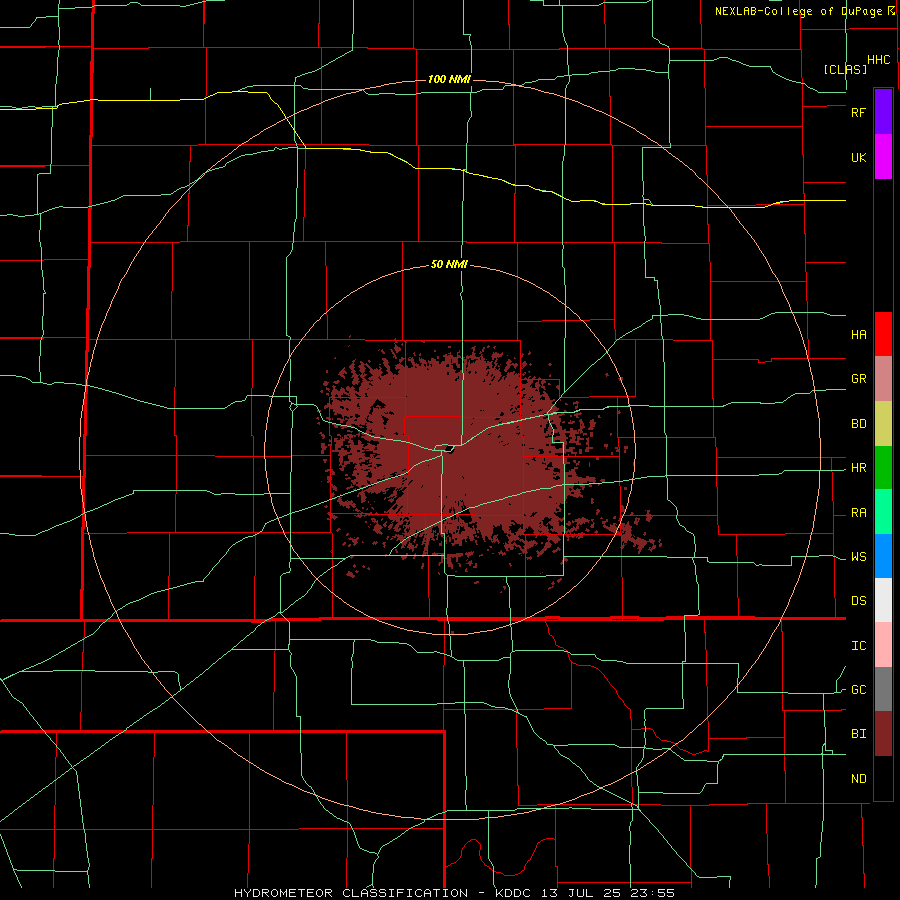Click the WS blue legend swatch
Screen dimensions: 900x900
883,556
